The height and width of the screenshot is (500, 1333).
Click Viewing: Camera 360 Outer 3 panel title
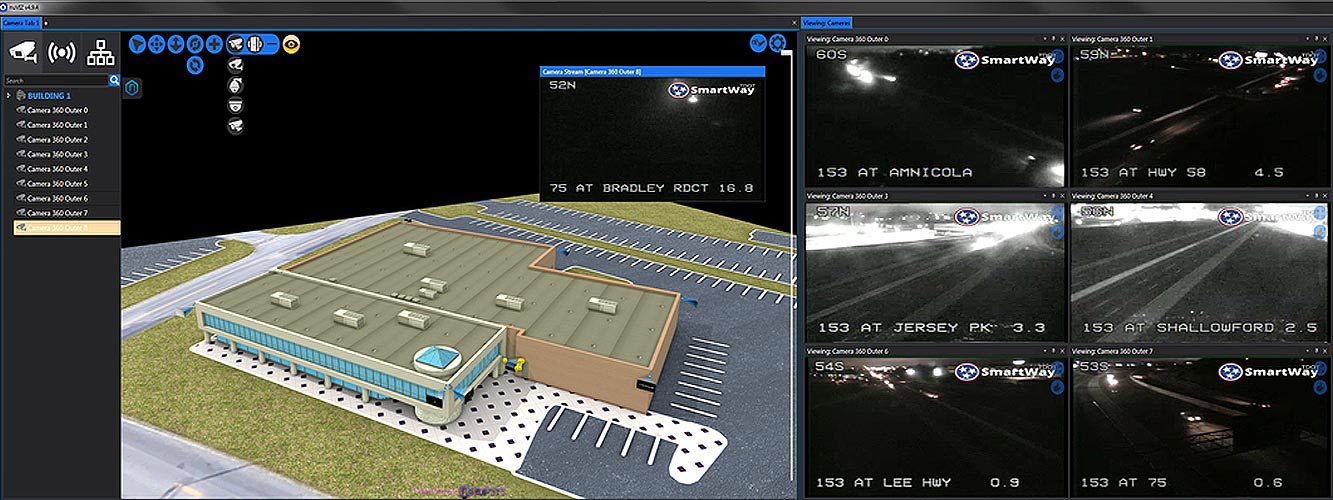pos(848,195)
